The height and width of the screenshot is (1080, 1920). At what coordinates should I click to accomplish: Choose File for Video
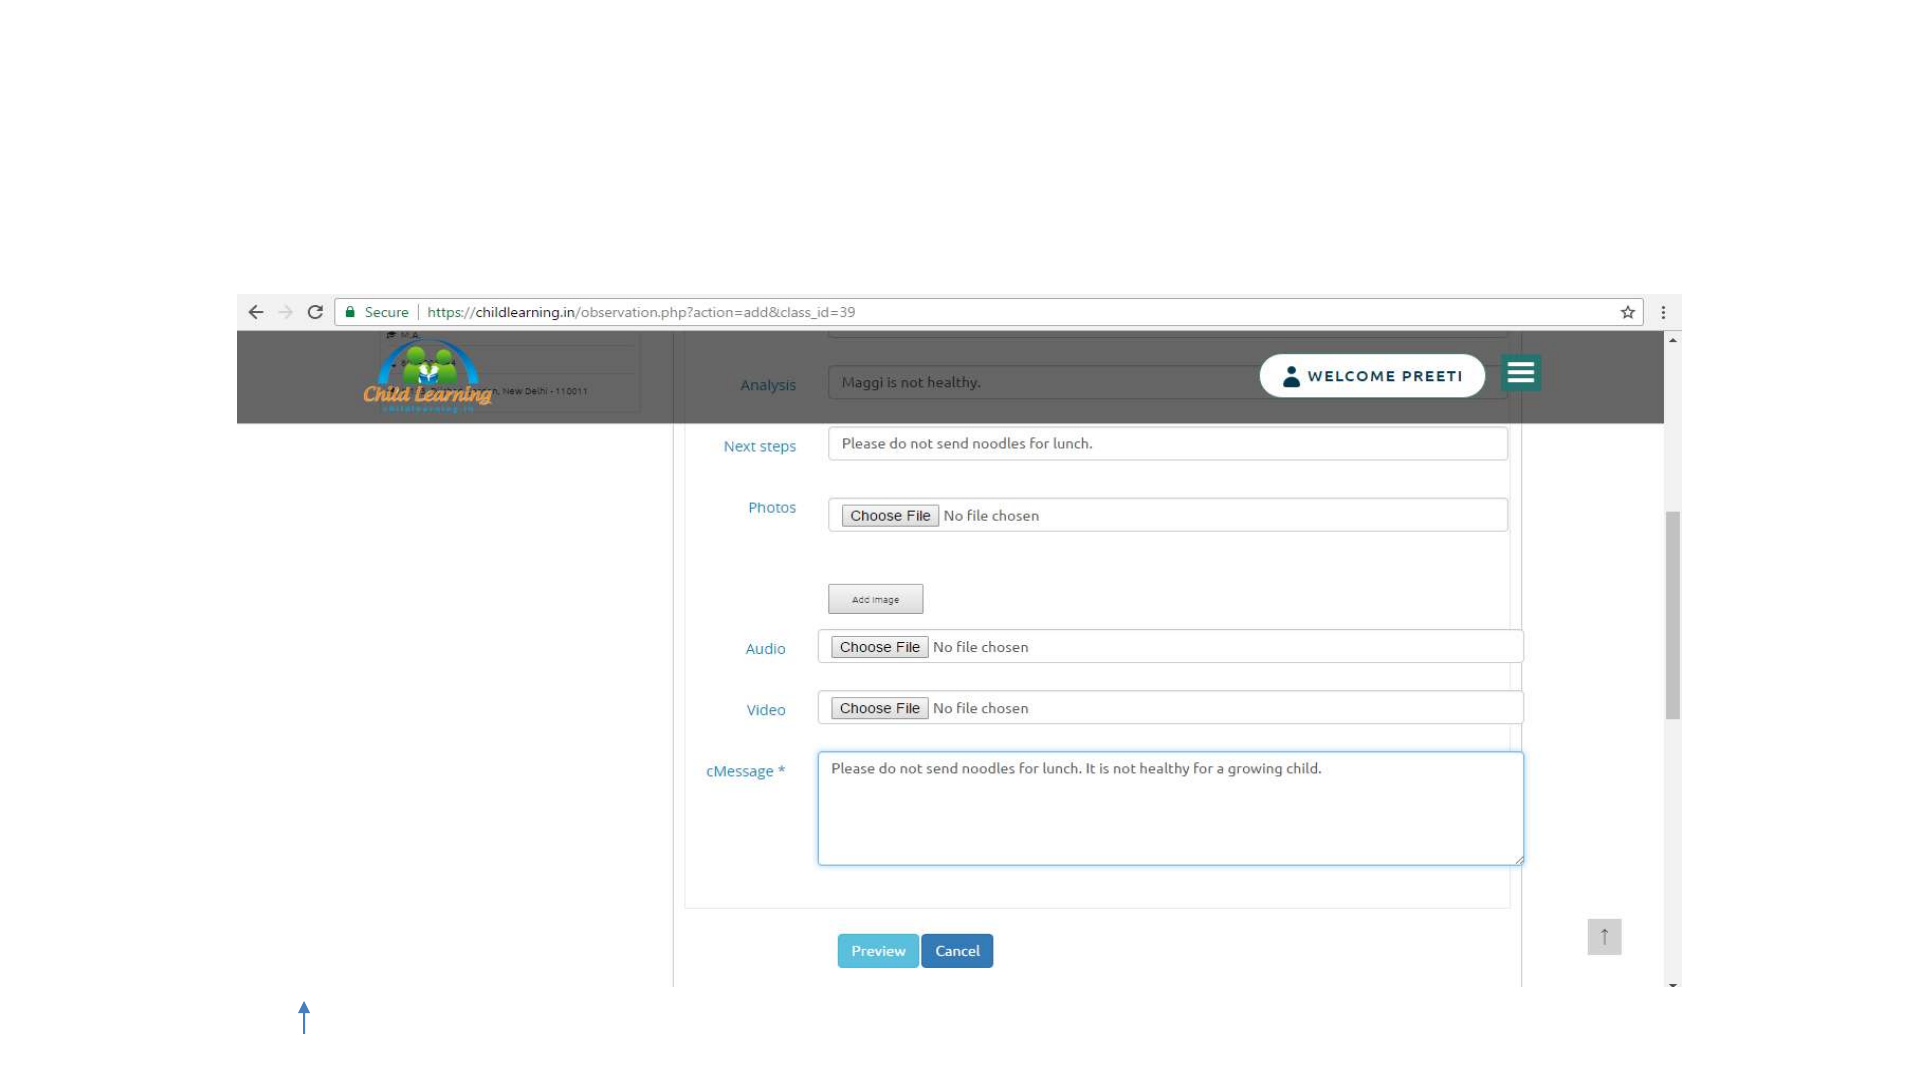point(879,708)
